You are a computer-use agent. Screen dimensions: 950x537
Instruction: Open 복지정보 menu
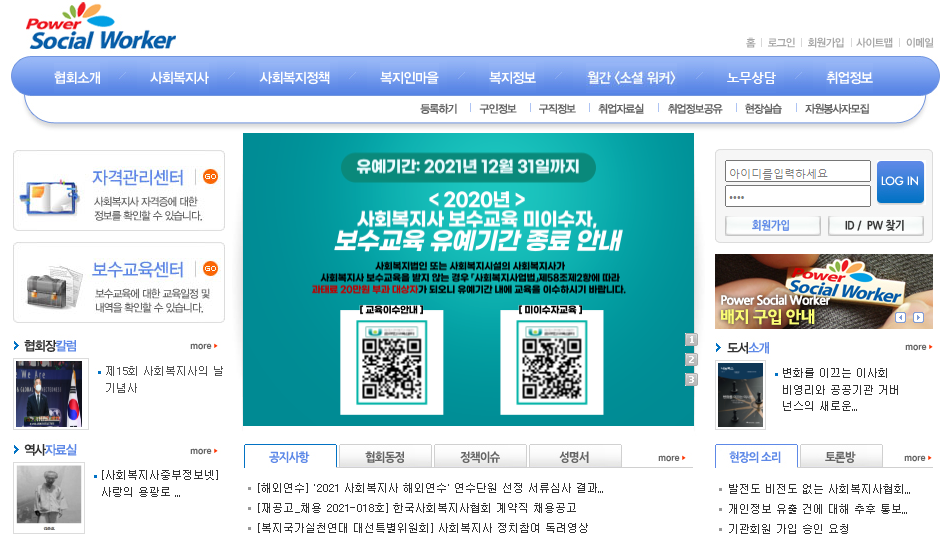tap(513, 78)
